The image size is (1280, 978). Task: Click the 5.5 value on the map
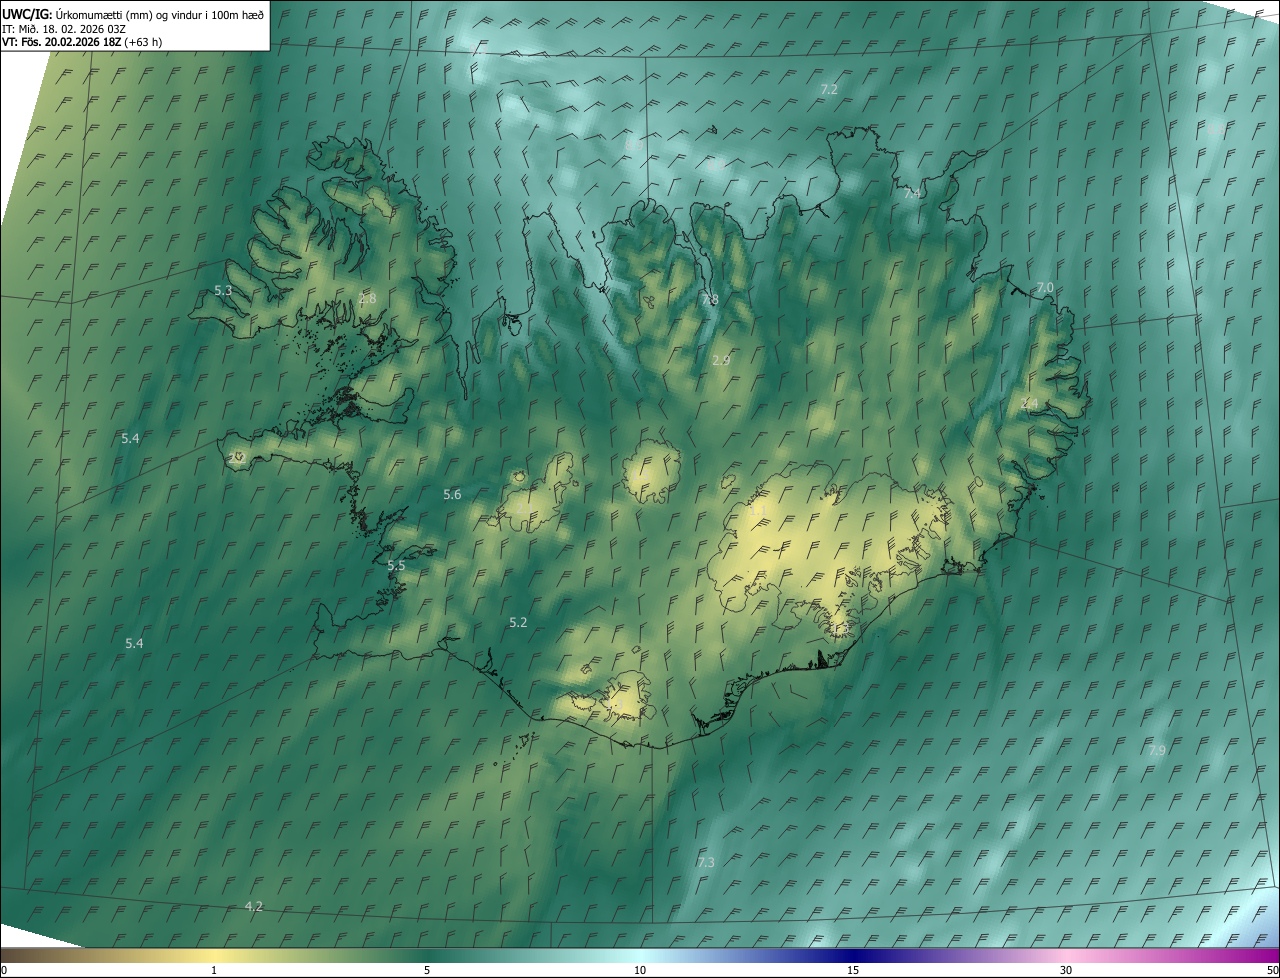[x=396, y=566]
